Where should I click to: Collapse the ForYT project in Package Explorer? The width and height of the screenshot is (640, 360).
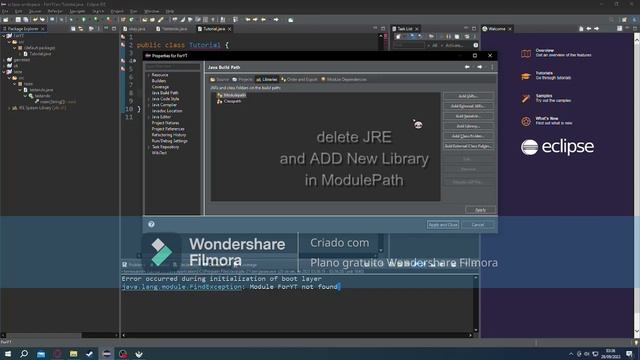[4, 36]
